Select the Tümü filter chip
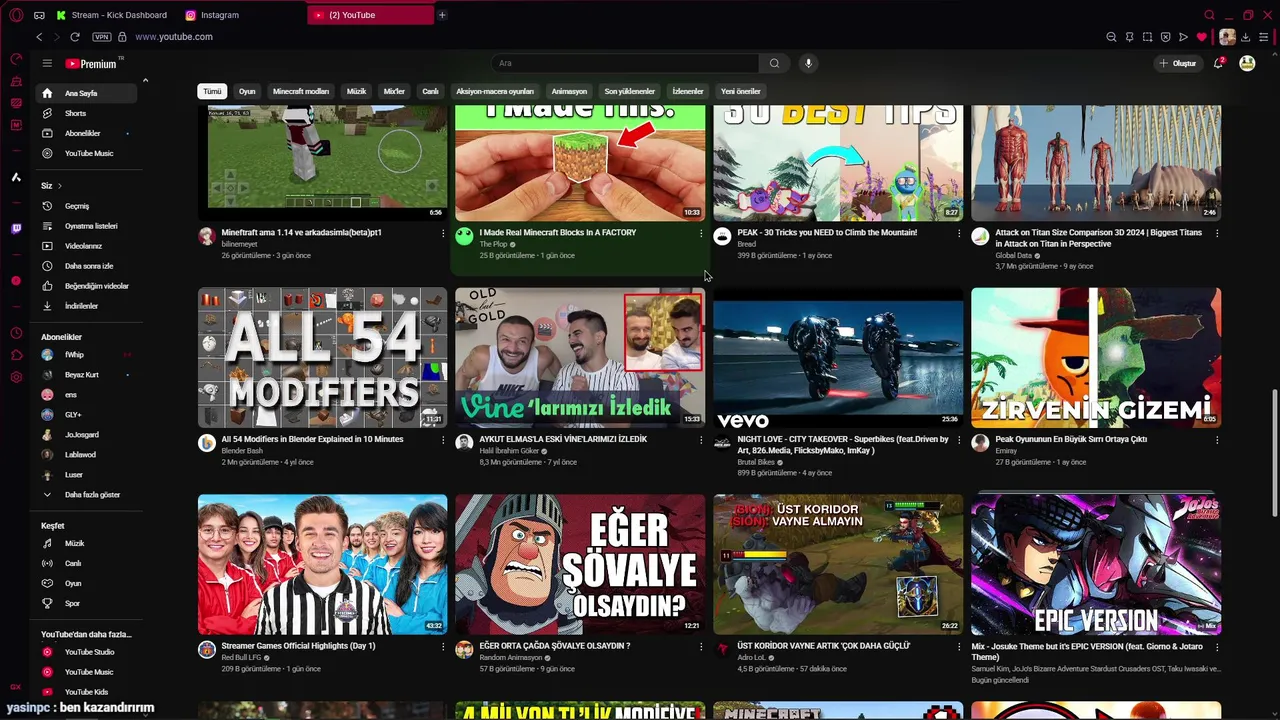 coord(212,91)
